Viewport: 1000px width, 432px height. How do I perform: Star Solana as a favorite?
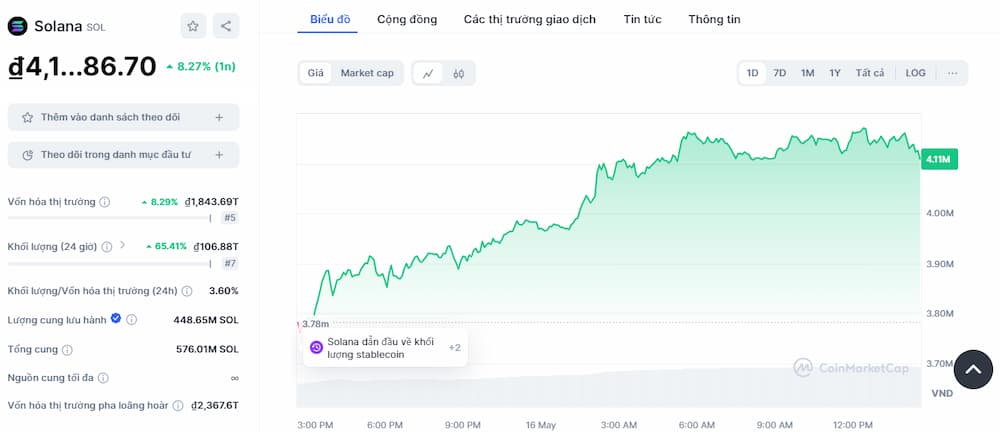click(x=193, y=26)
